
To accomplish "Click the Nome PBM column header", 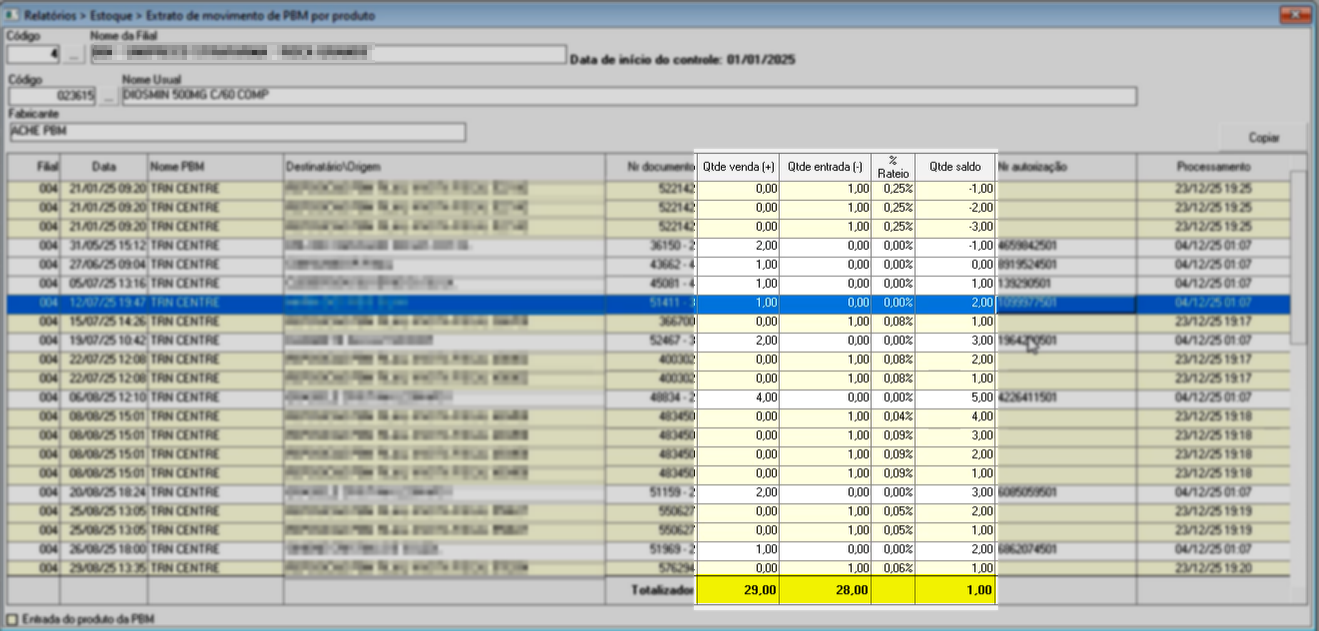I will [x=177, y=166].
